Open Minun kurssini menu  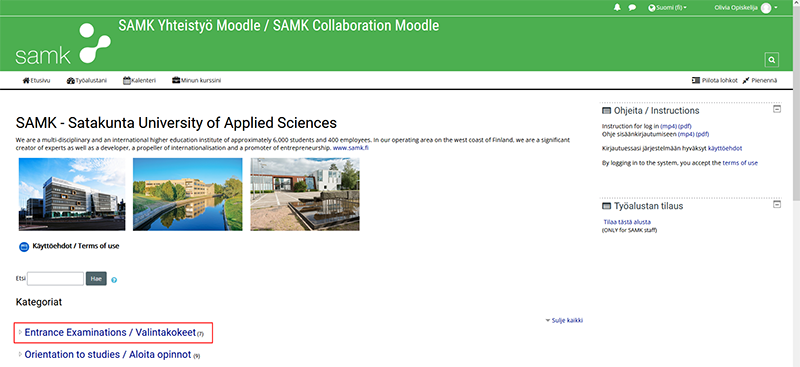point(196,81)
